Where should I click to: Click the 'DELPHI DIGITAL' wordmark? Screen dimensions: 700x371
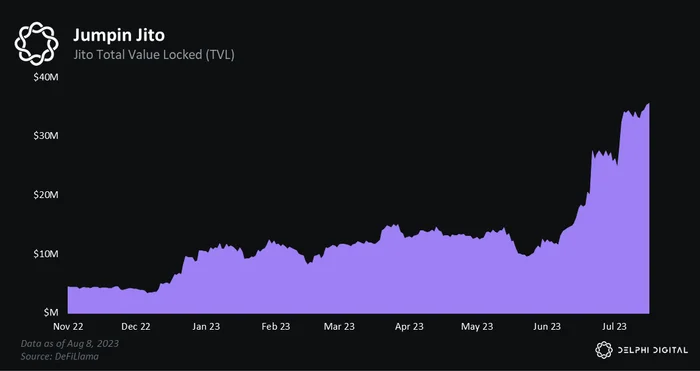(x=653, y=350)
